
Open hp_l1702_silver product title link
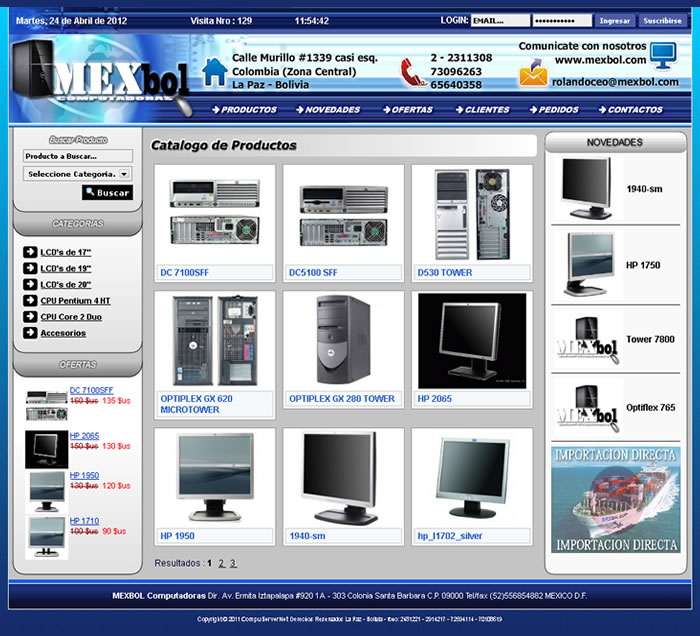point(450,536)
